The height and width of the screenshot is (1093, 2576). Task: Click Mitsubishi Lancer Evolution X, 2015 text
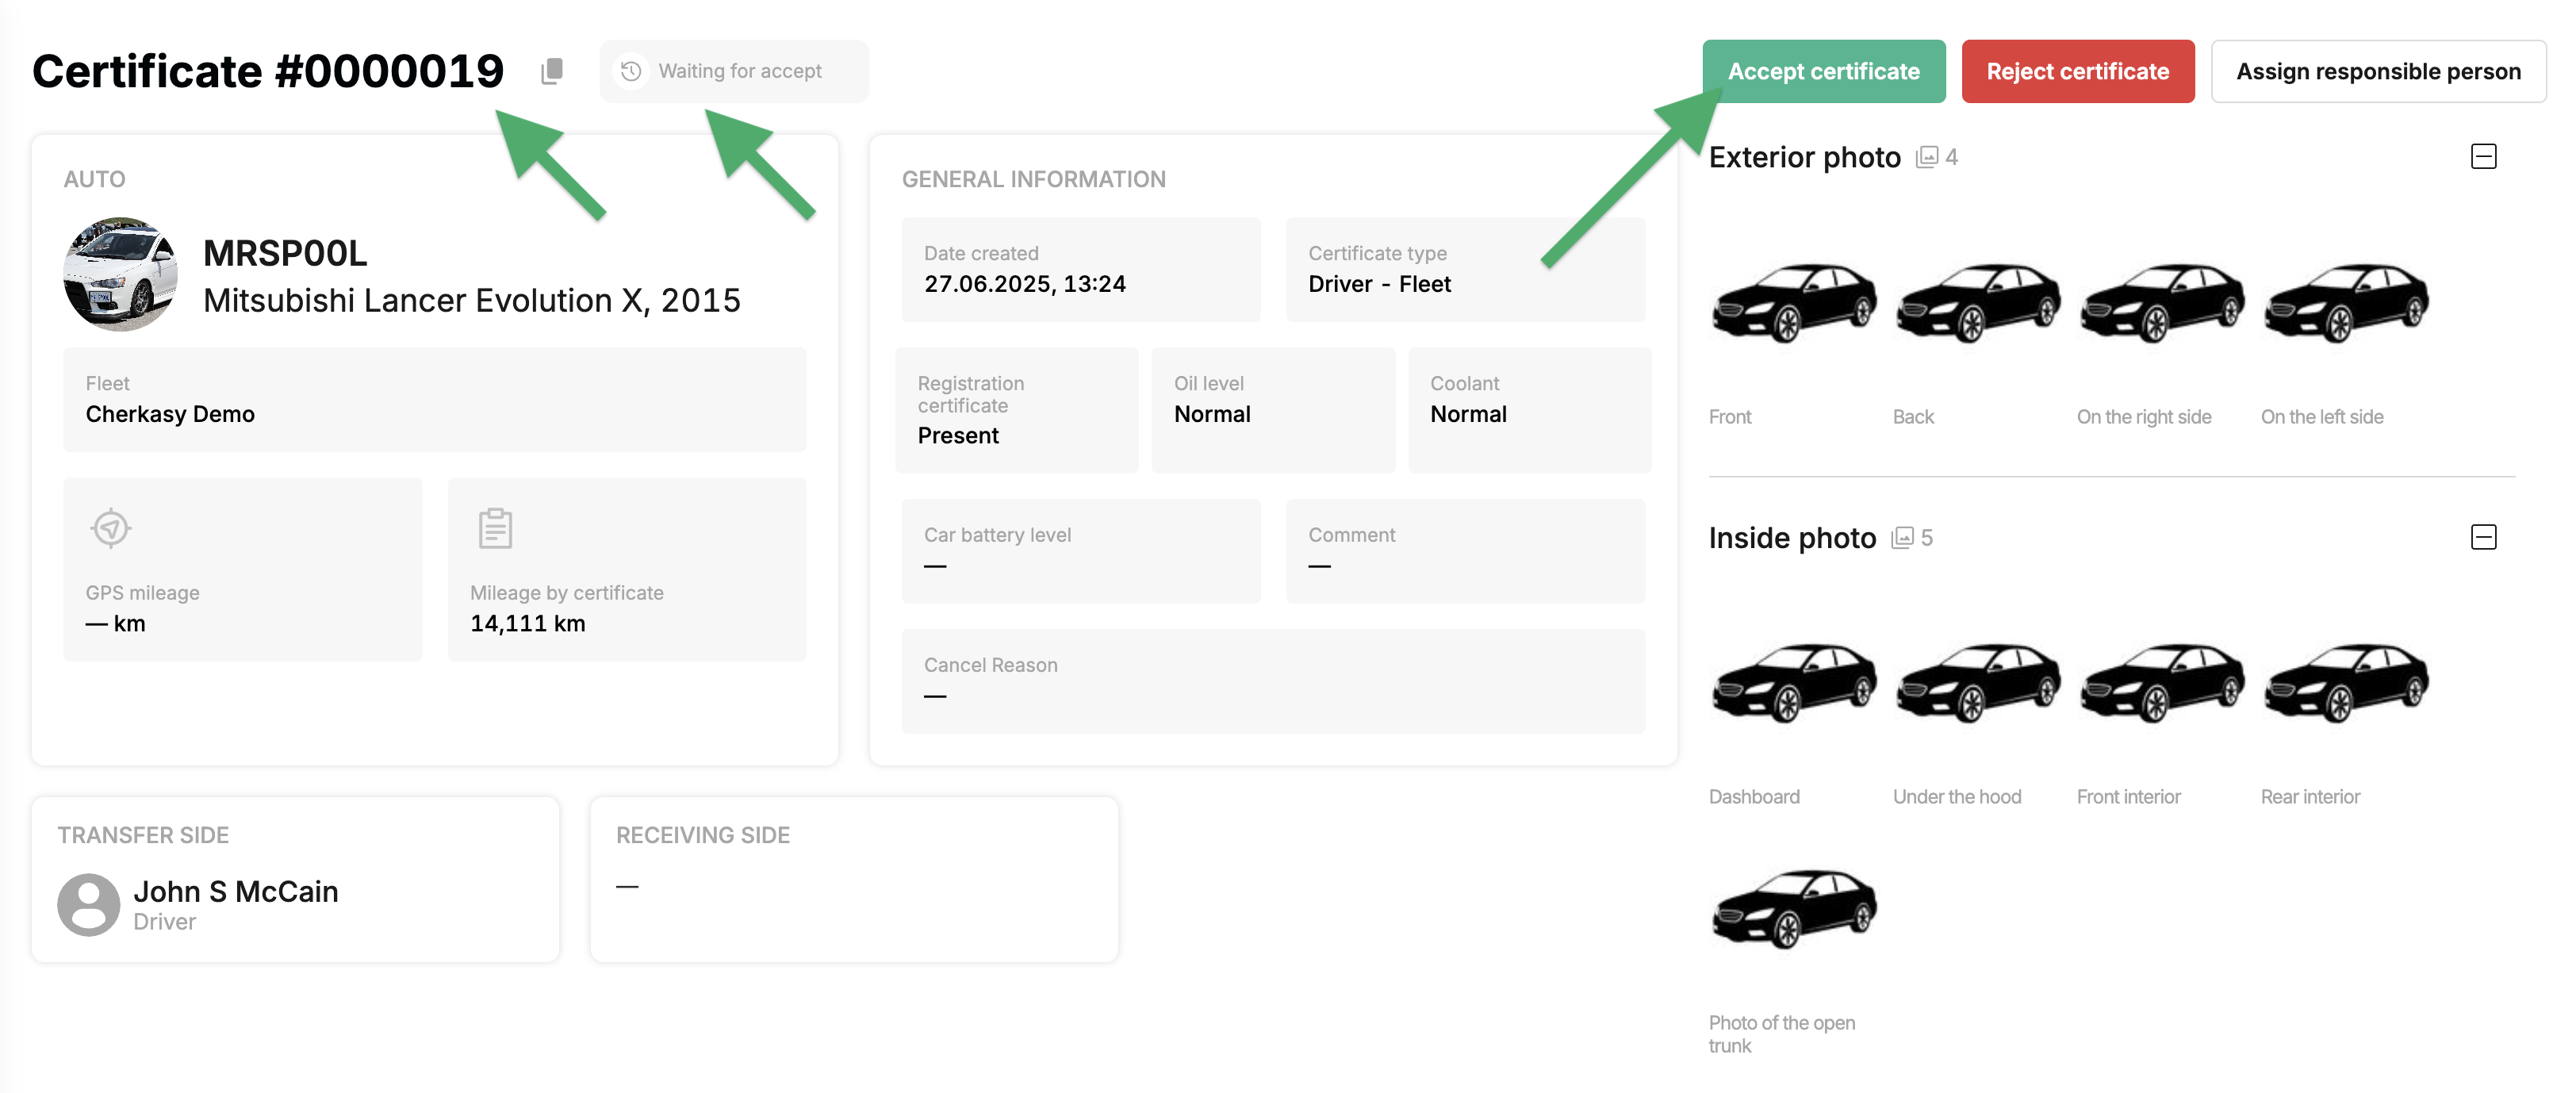coord(472,300)
